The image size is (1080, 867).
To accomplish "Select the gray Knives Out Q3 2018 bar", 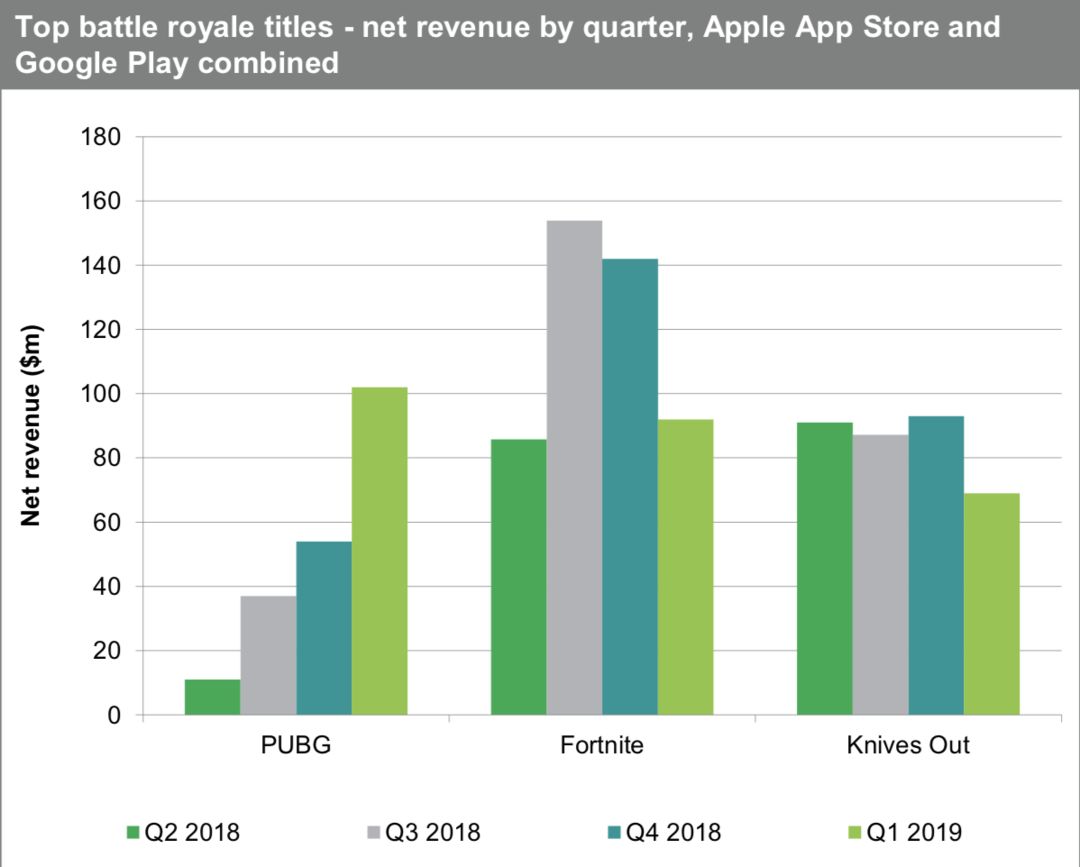I will (x=881, y=575).
